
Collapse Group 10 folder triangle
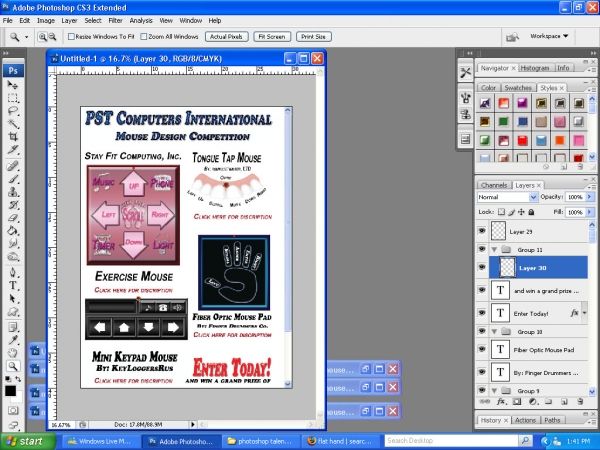pos(494,331)
